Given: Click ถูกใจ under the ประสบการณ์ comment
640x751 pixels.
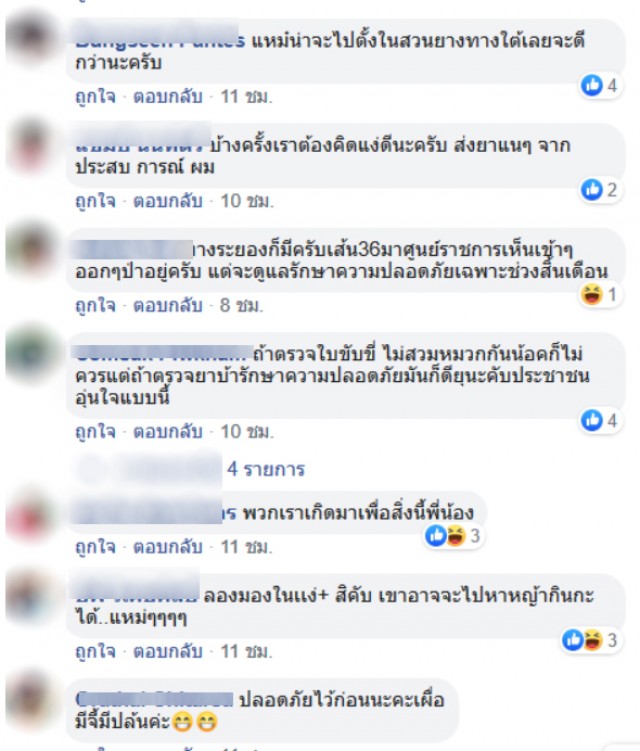Looking at the screenshot, I should pos(95,201).
